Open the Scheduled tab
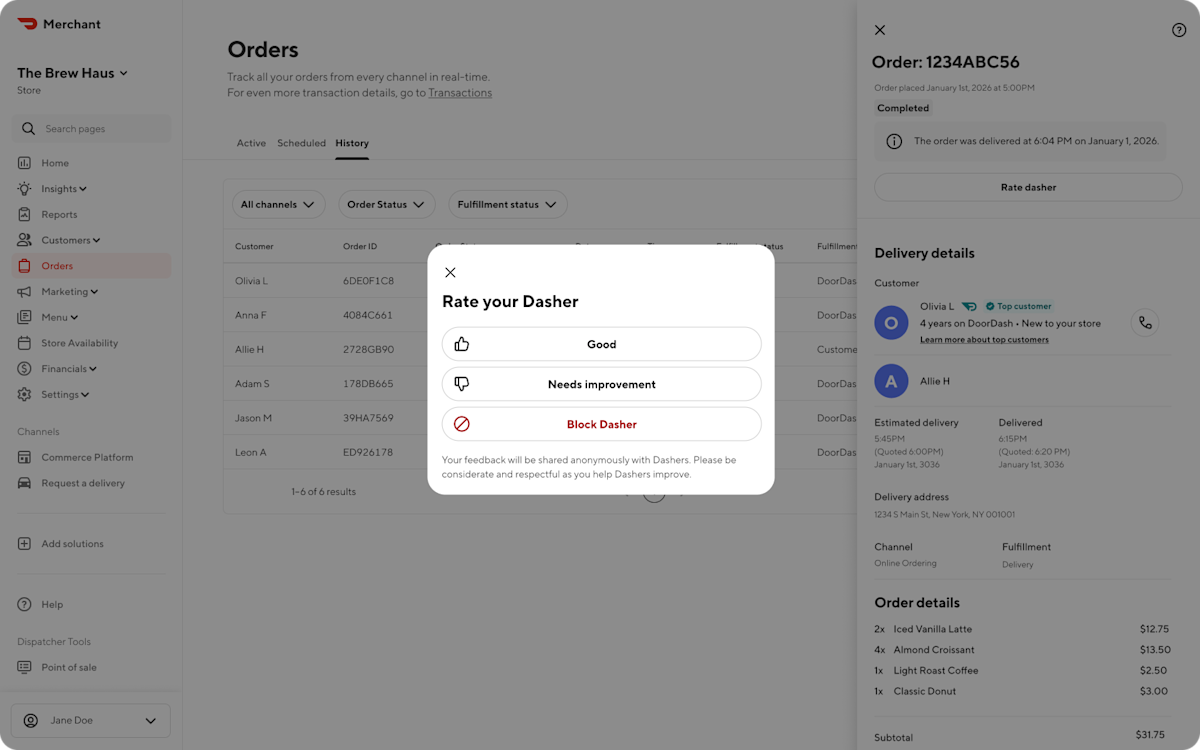Image resolution: width=1200 pixels, height=750 pixels. click(301, 143)
